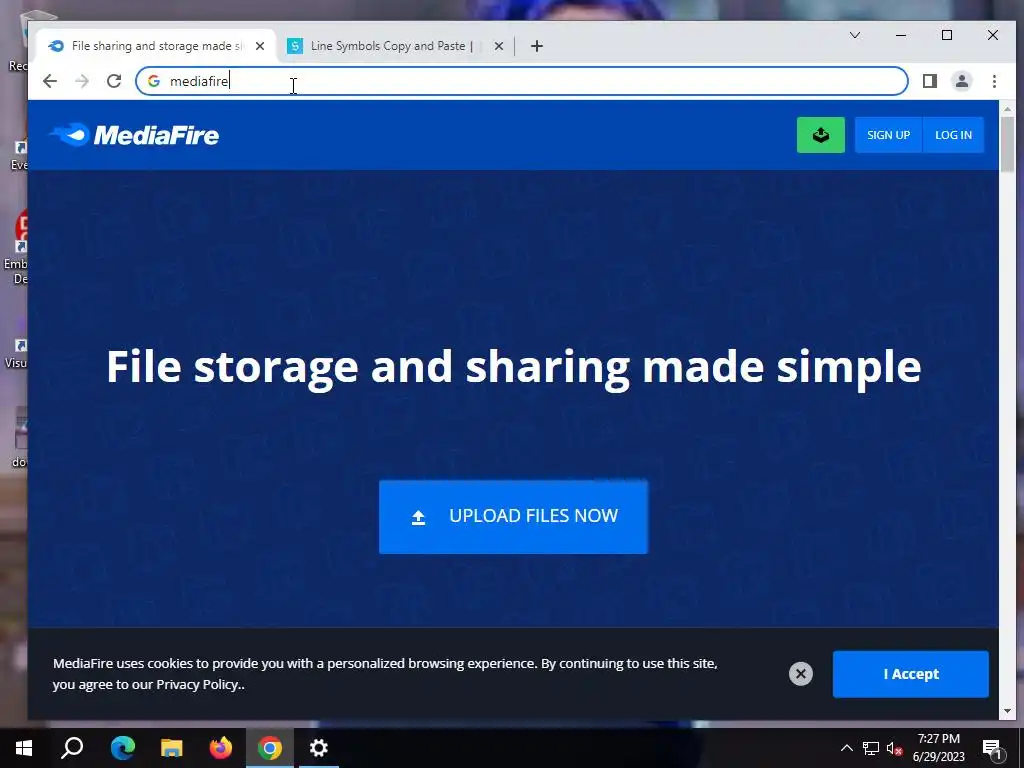This screenshot has height=768, width=1024.
Task: Open Chrome side panel icon
Action: (x=930, y=81)
